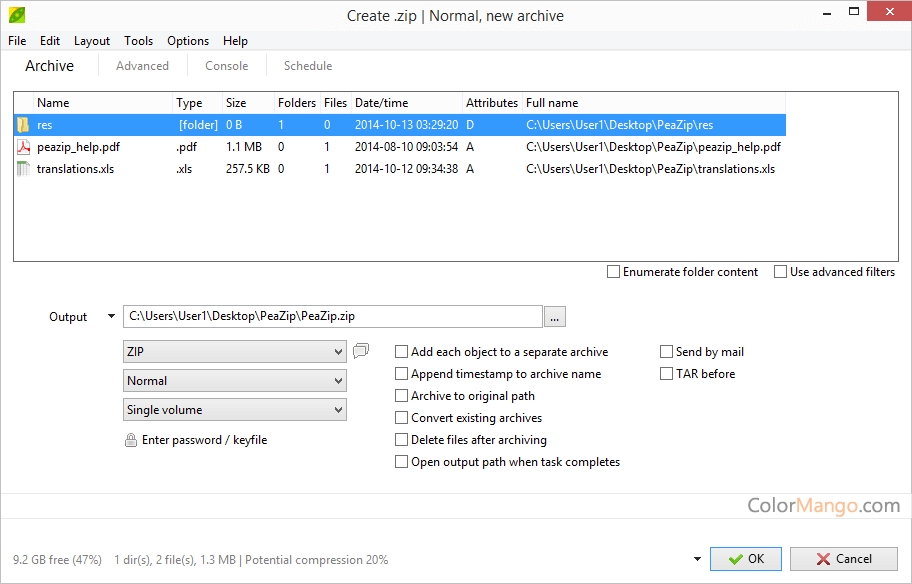Sort by the Full name column header
The height and width of the screenshot is (584, 912).
tap(654, 103)
